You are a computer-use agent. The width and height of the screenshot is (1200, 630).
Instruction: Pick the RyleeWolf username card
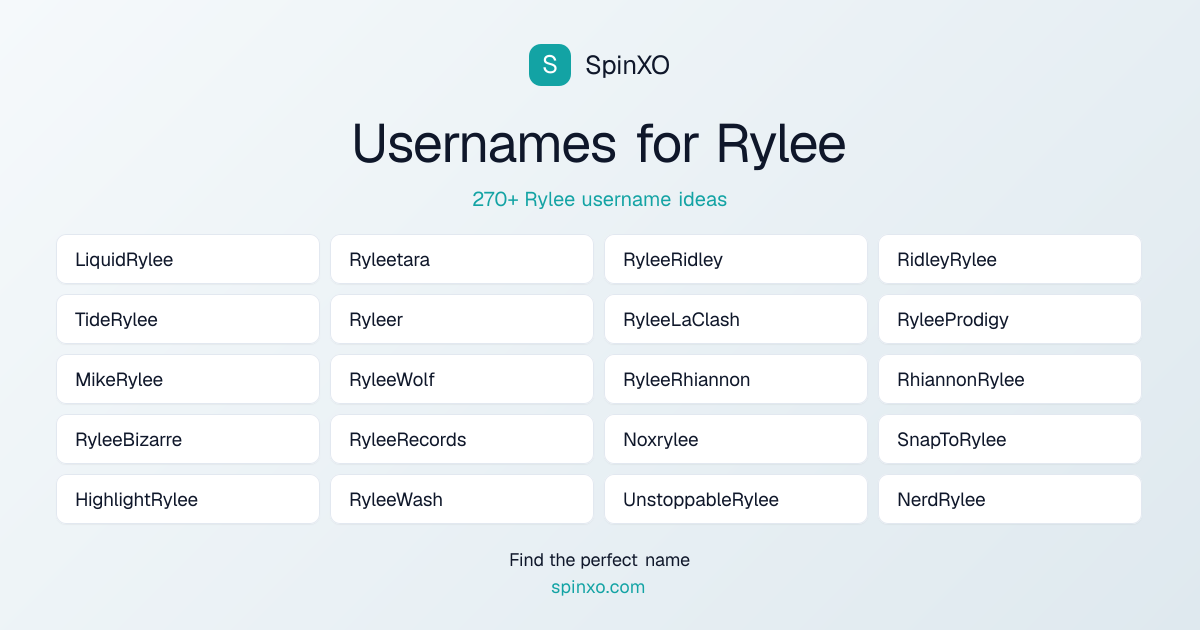(462, 379)
